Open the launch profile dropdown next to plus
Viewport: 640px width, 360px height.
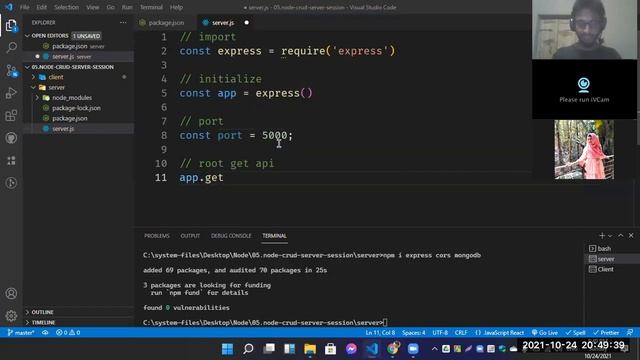(610, 236)
